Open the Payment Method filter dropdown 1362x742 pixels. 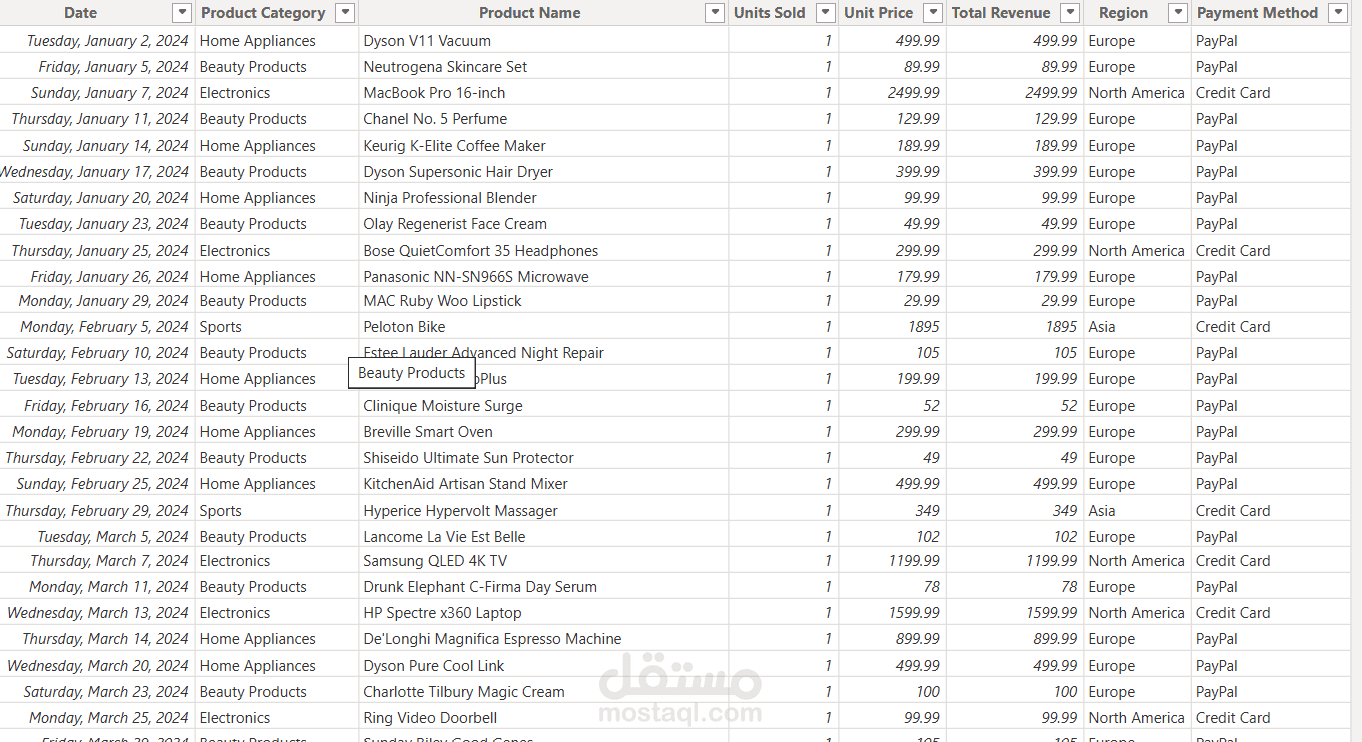[1337, 13]
